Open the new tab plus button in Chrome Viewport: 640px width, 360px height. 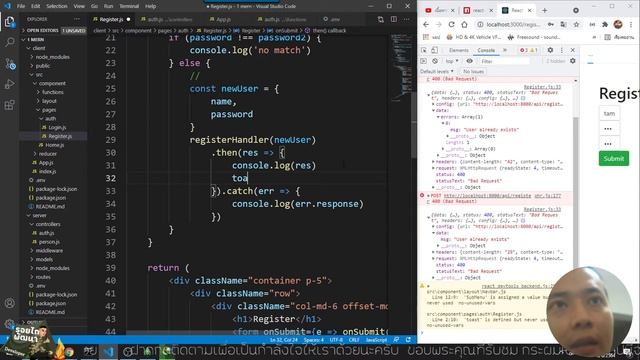tap(544, 10)
